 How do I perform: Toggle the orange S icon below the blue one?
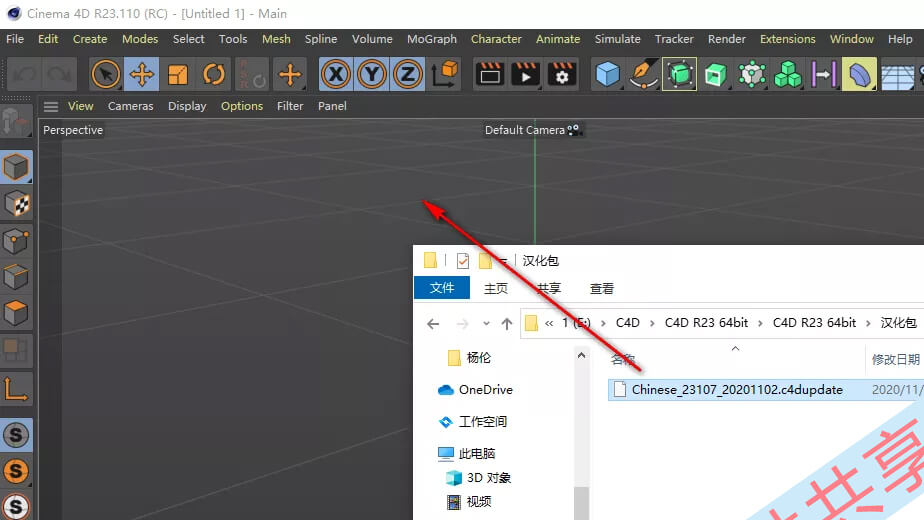coord(16,471)
